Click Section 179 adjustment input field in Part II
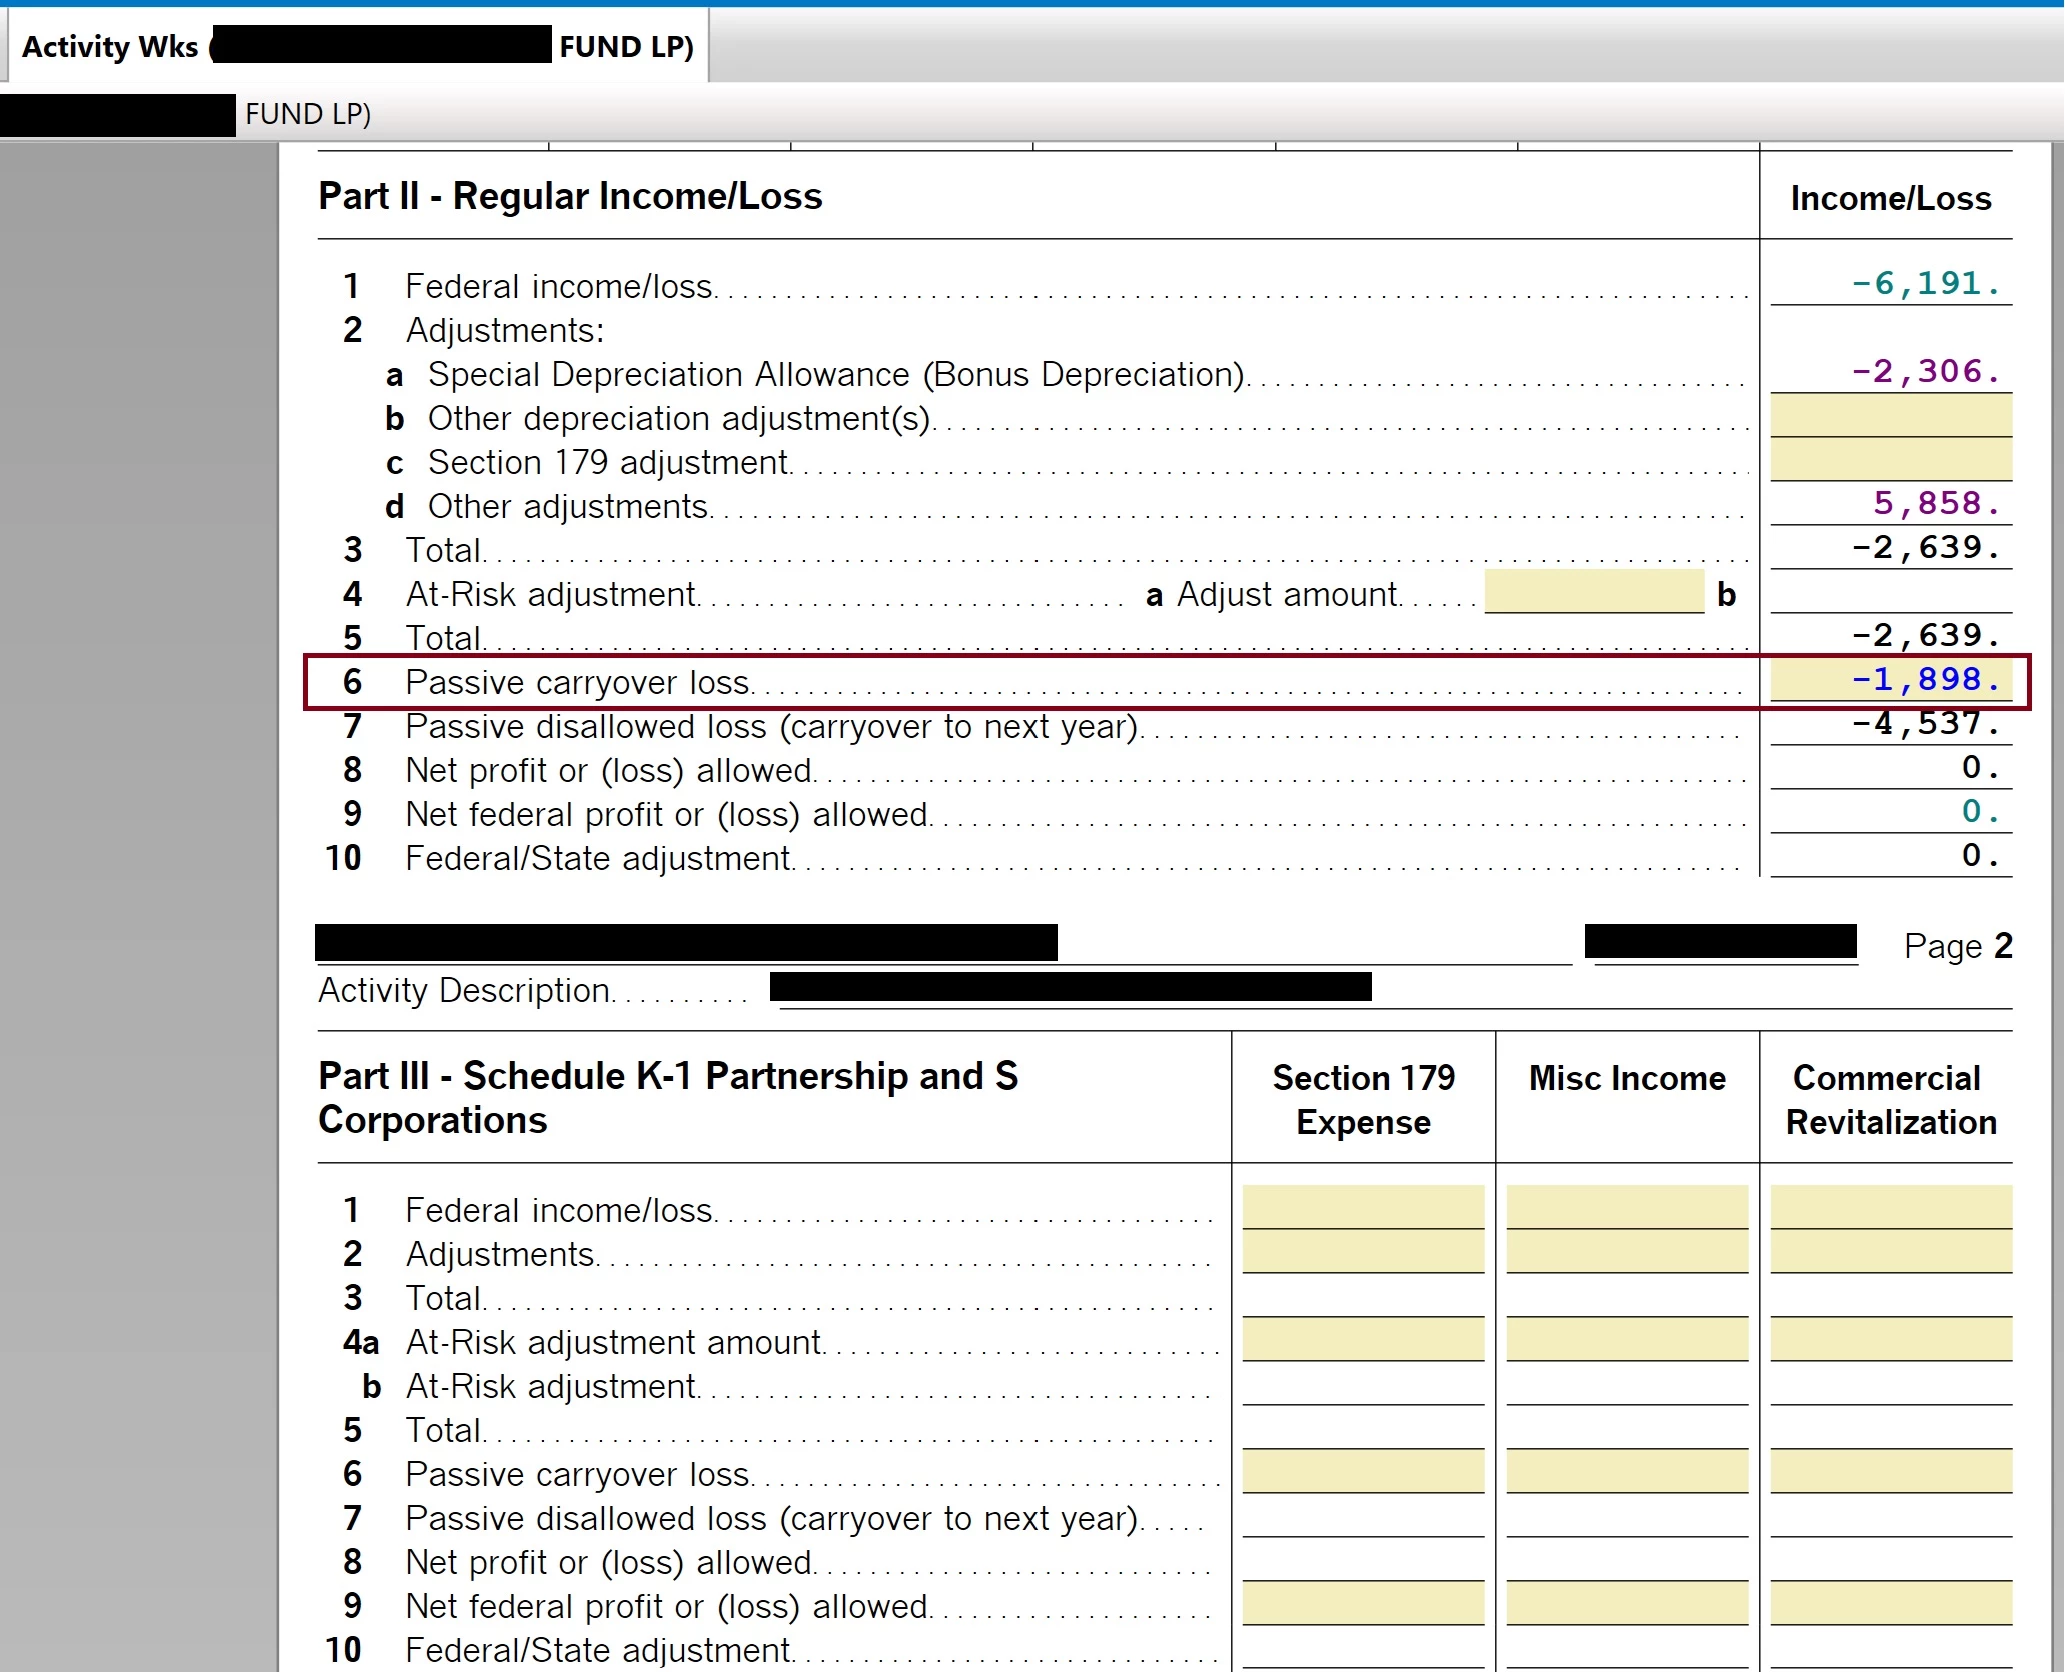This screenshot has width=2065, height=1672. [x=1890, y=460]
